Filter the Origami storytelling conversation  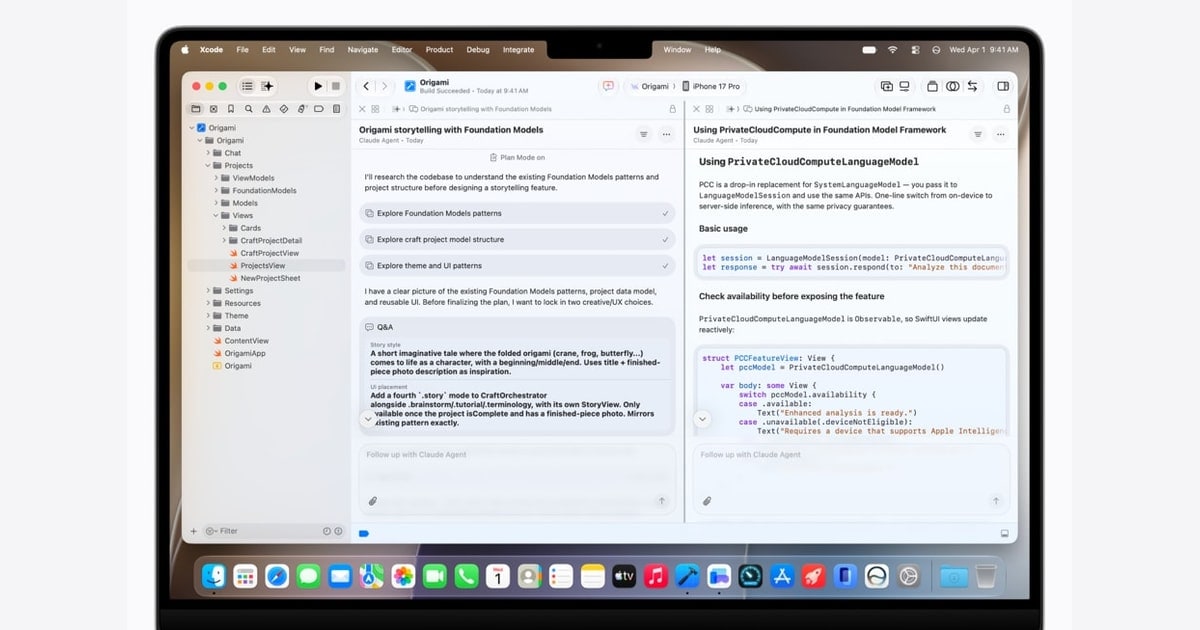(x=643, y=134)
